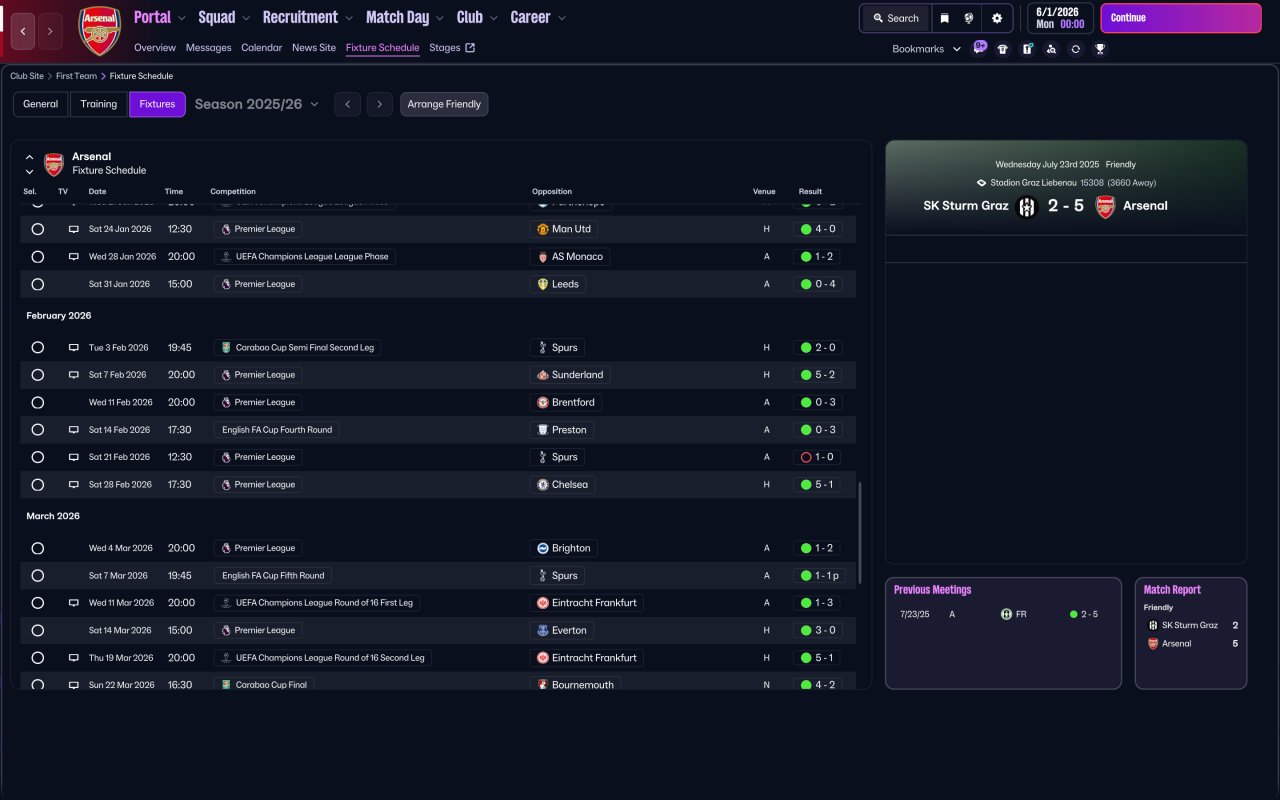This screenshot has width=1280, height=800.
Task: Click the trophy icon in bookmarks row
Action: coord(1100,49)
